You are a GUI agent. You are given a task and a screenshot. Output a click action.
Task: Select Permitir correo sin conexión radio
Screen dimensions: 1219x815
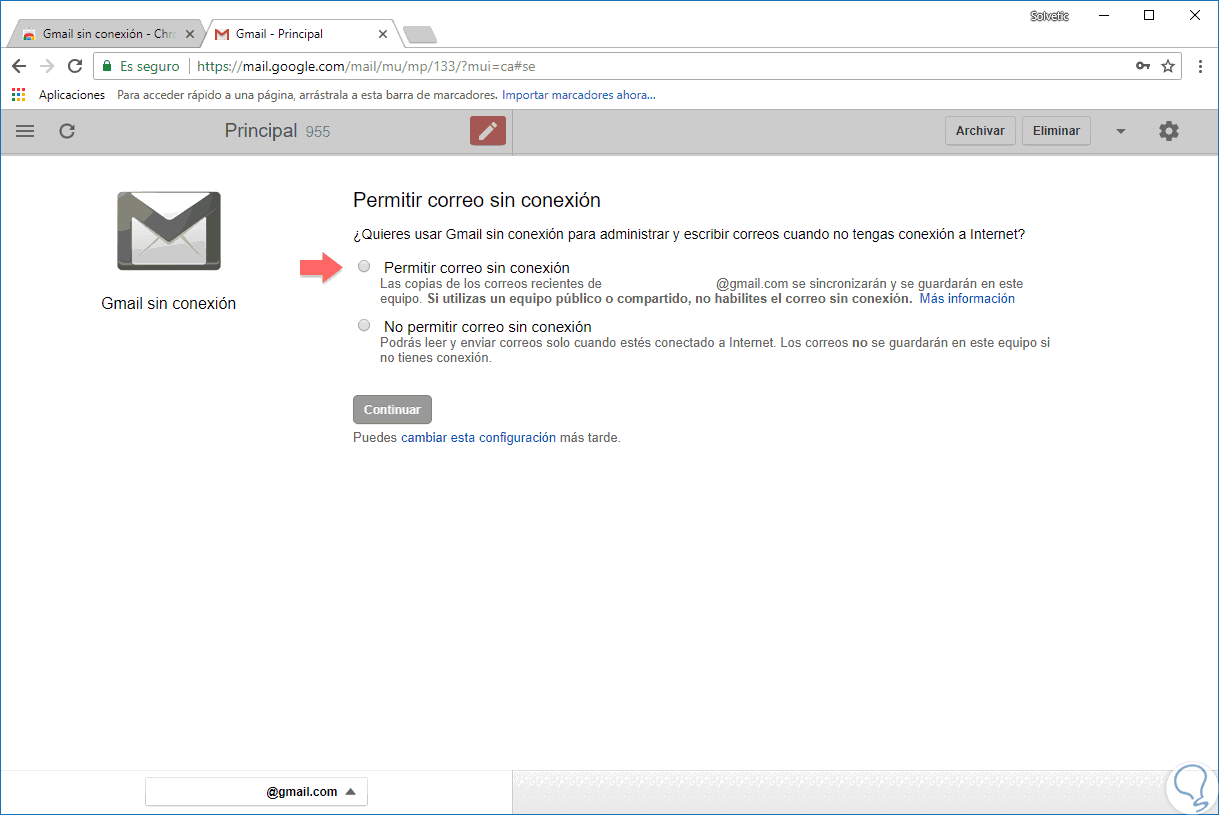(x=364, y=266)
